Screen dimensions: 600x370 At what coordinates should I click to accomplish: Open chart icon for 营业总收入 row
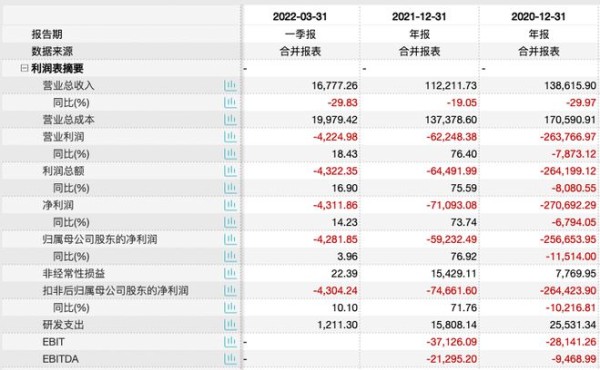point(230,86)
